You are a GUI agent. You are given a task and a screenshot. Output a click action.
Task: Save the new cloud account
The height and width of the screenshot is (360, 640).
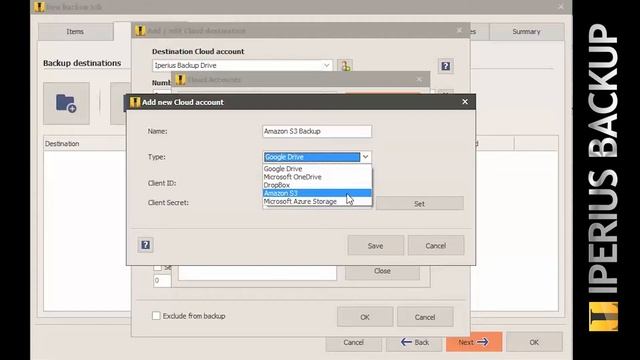coord(376,246)
